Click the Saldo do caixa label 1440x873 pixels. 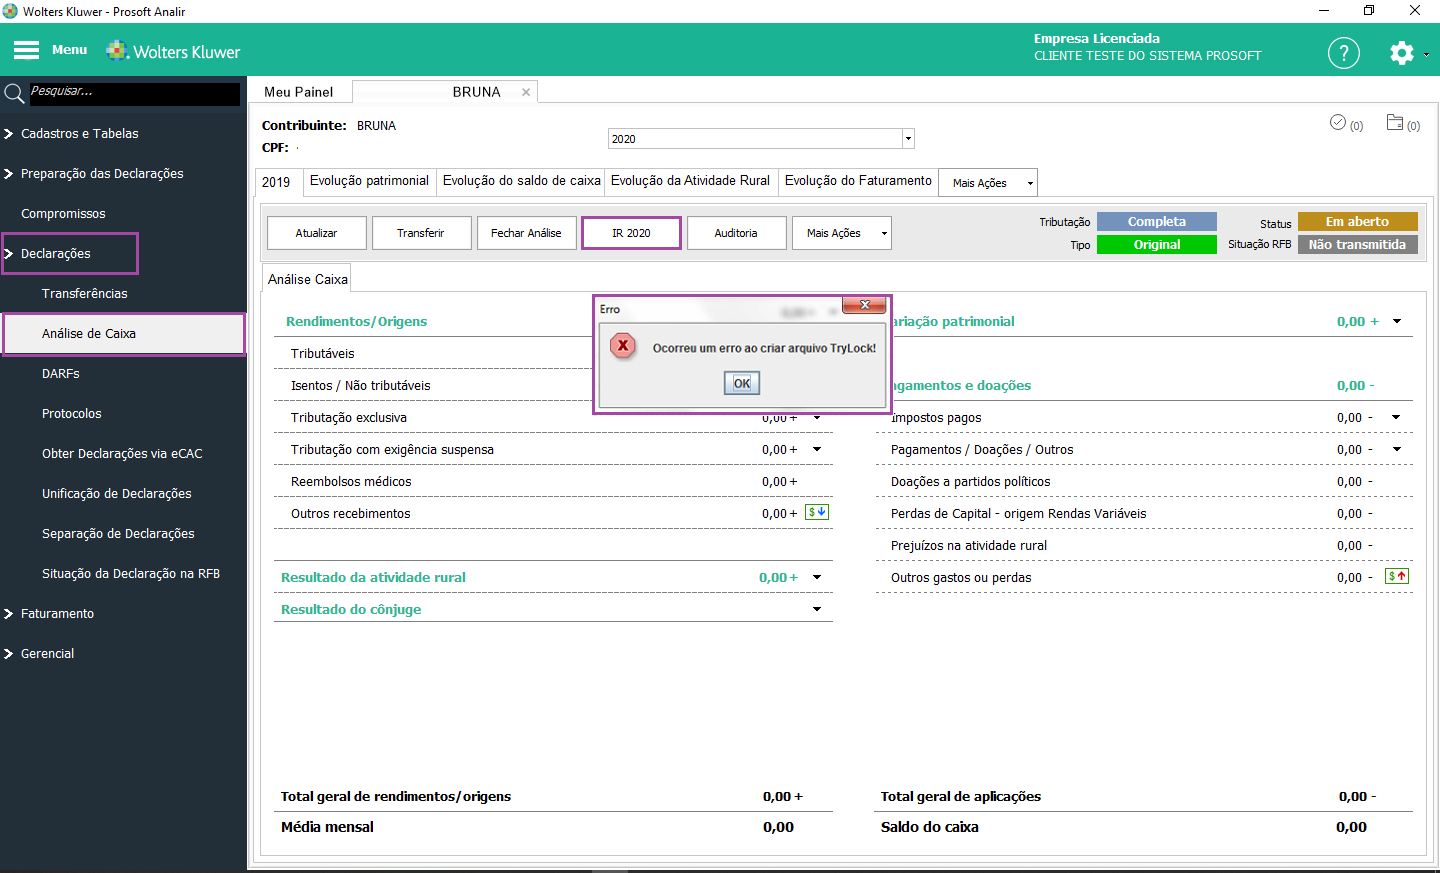tap(930, 827)
